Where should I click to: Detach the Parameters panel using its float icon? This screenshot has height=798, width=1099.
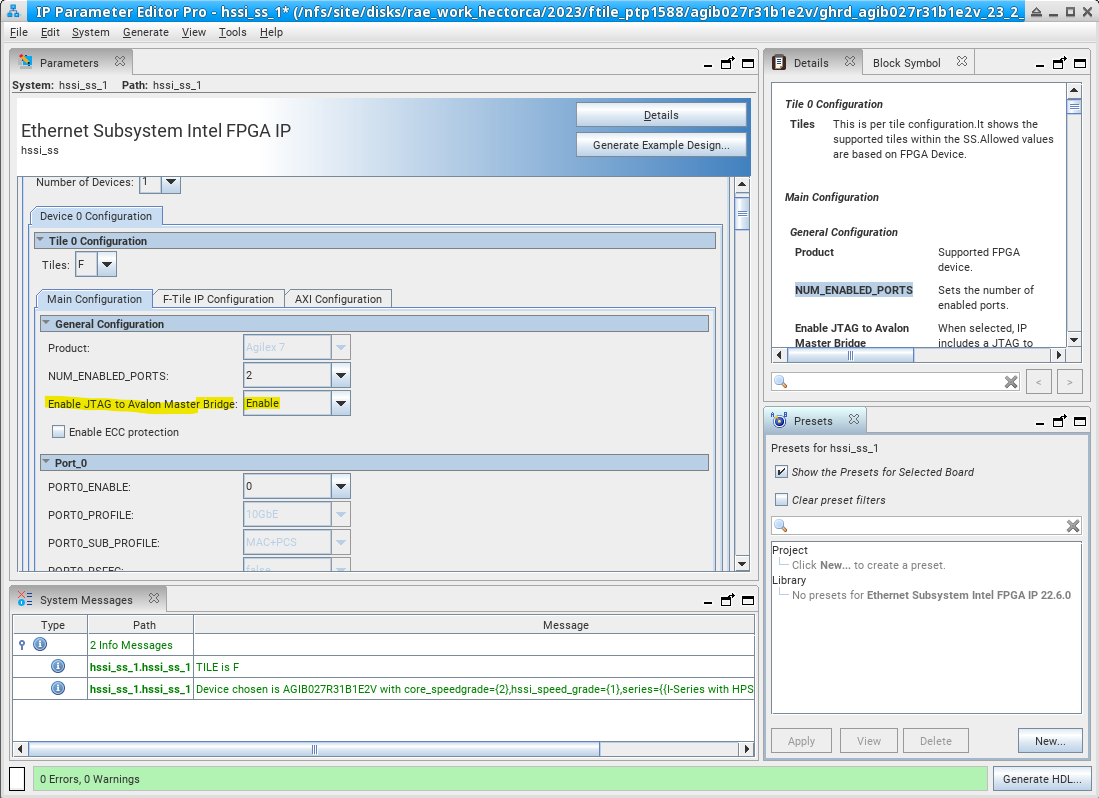click(727, 63)
